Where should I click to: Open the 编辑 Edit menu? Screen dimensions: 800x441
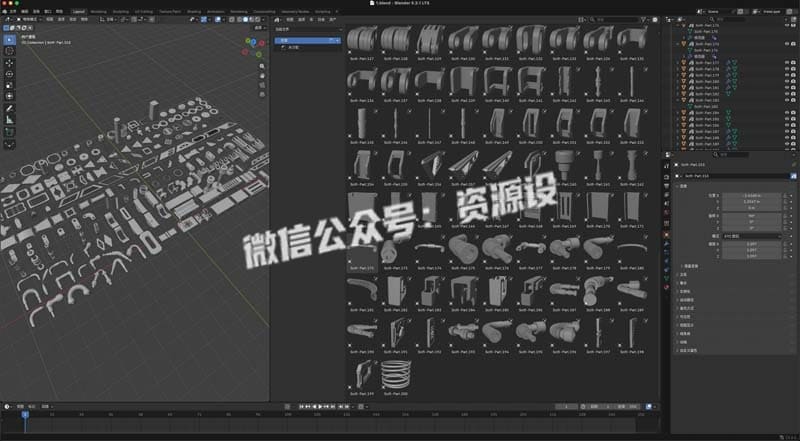click(24, 11)
